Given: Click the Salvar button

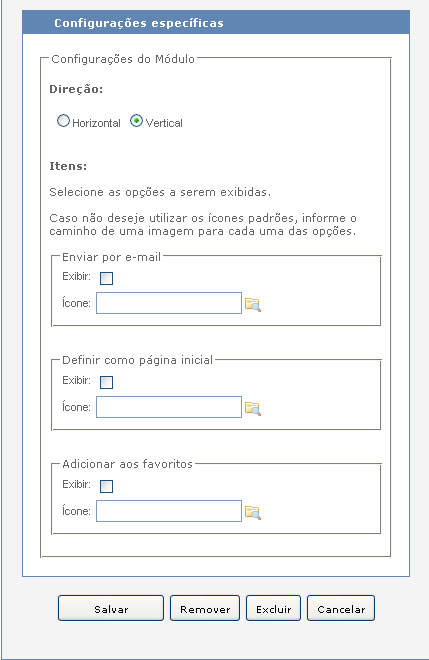Looking at the screenshot, I should pyautogui.click(x=111, y=608).
